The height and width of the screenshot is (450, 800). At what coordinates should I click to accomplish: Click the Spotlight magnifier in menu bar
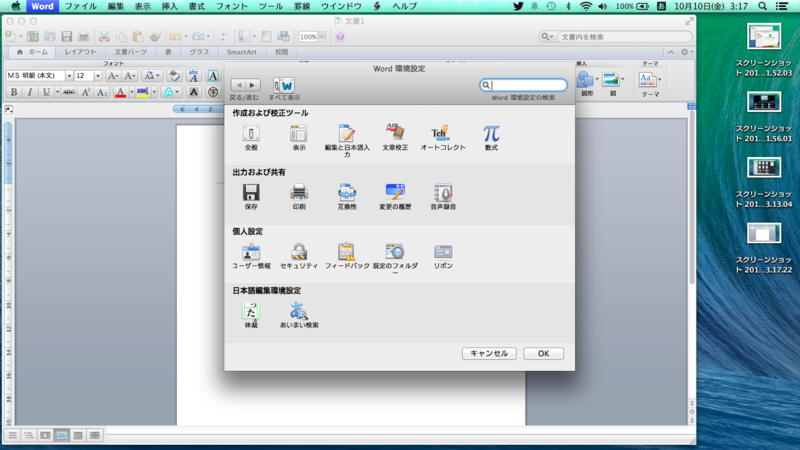762,6
